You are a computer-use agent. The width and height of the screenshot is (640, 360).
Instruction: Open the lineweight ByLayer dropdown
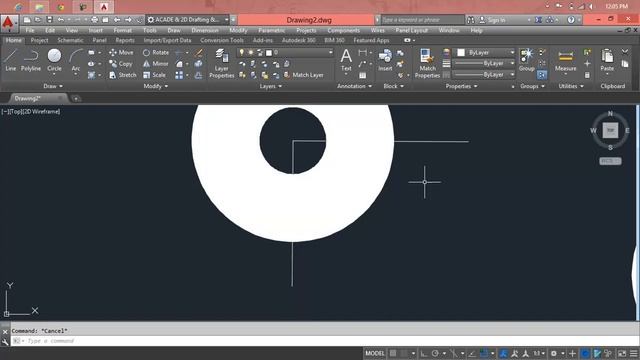[x=485, y=64]
